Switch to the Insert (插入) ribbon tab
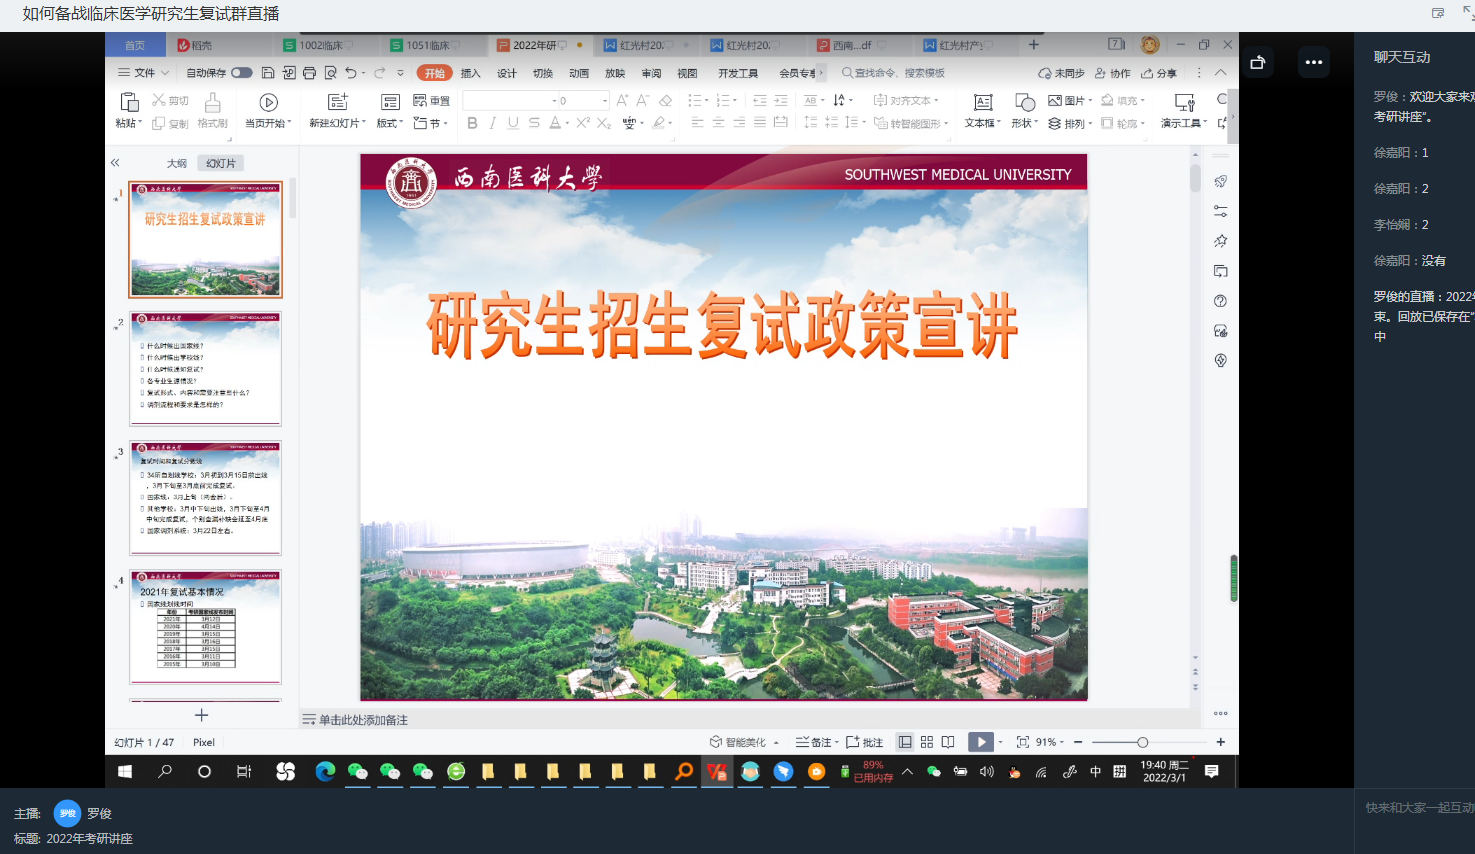 click(x=470, y=73)
